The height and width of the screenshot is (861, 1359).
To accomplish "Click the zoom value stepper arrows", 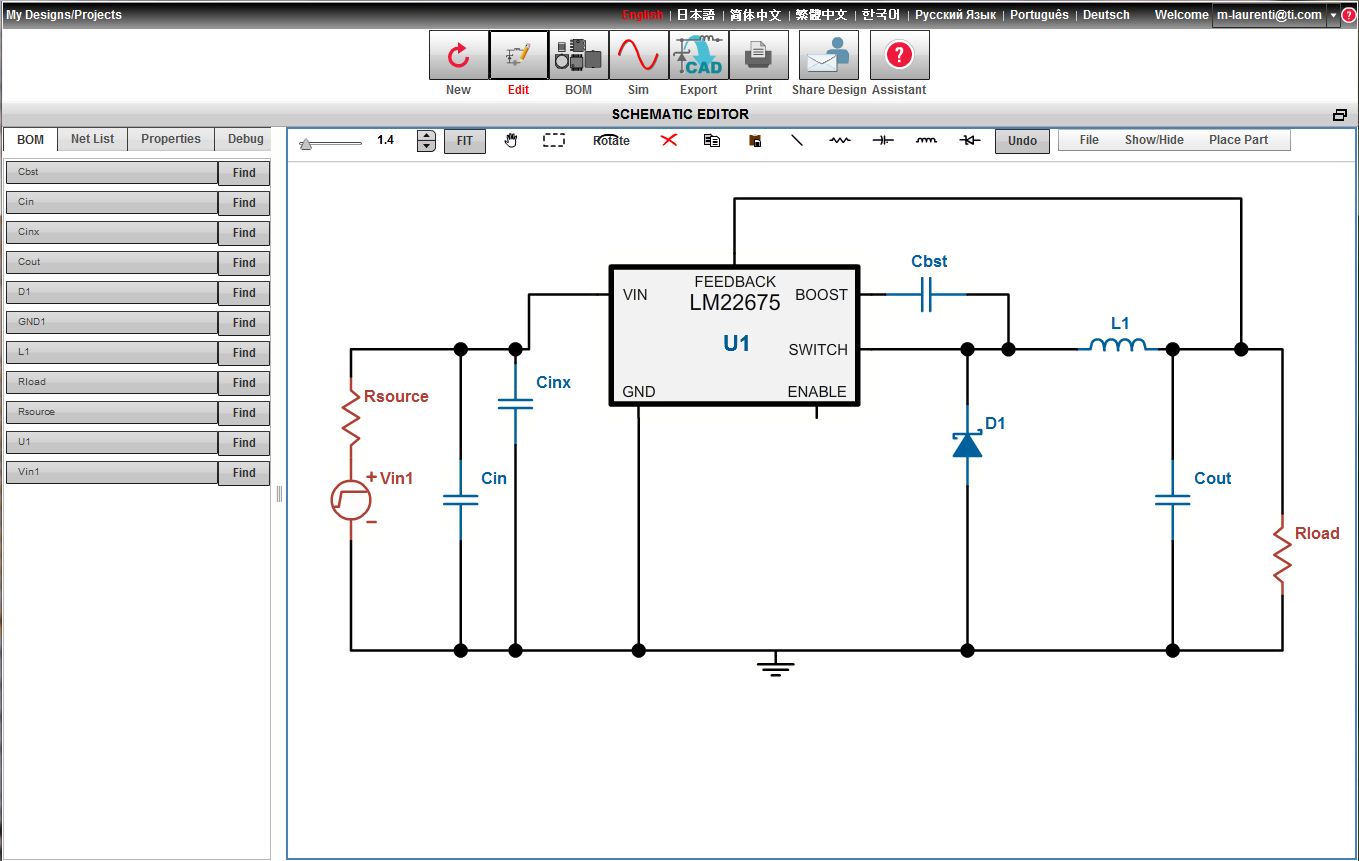I will [426, 141].
